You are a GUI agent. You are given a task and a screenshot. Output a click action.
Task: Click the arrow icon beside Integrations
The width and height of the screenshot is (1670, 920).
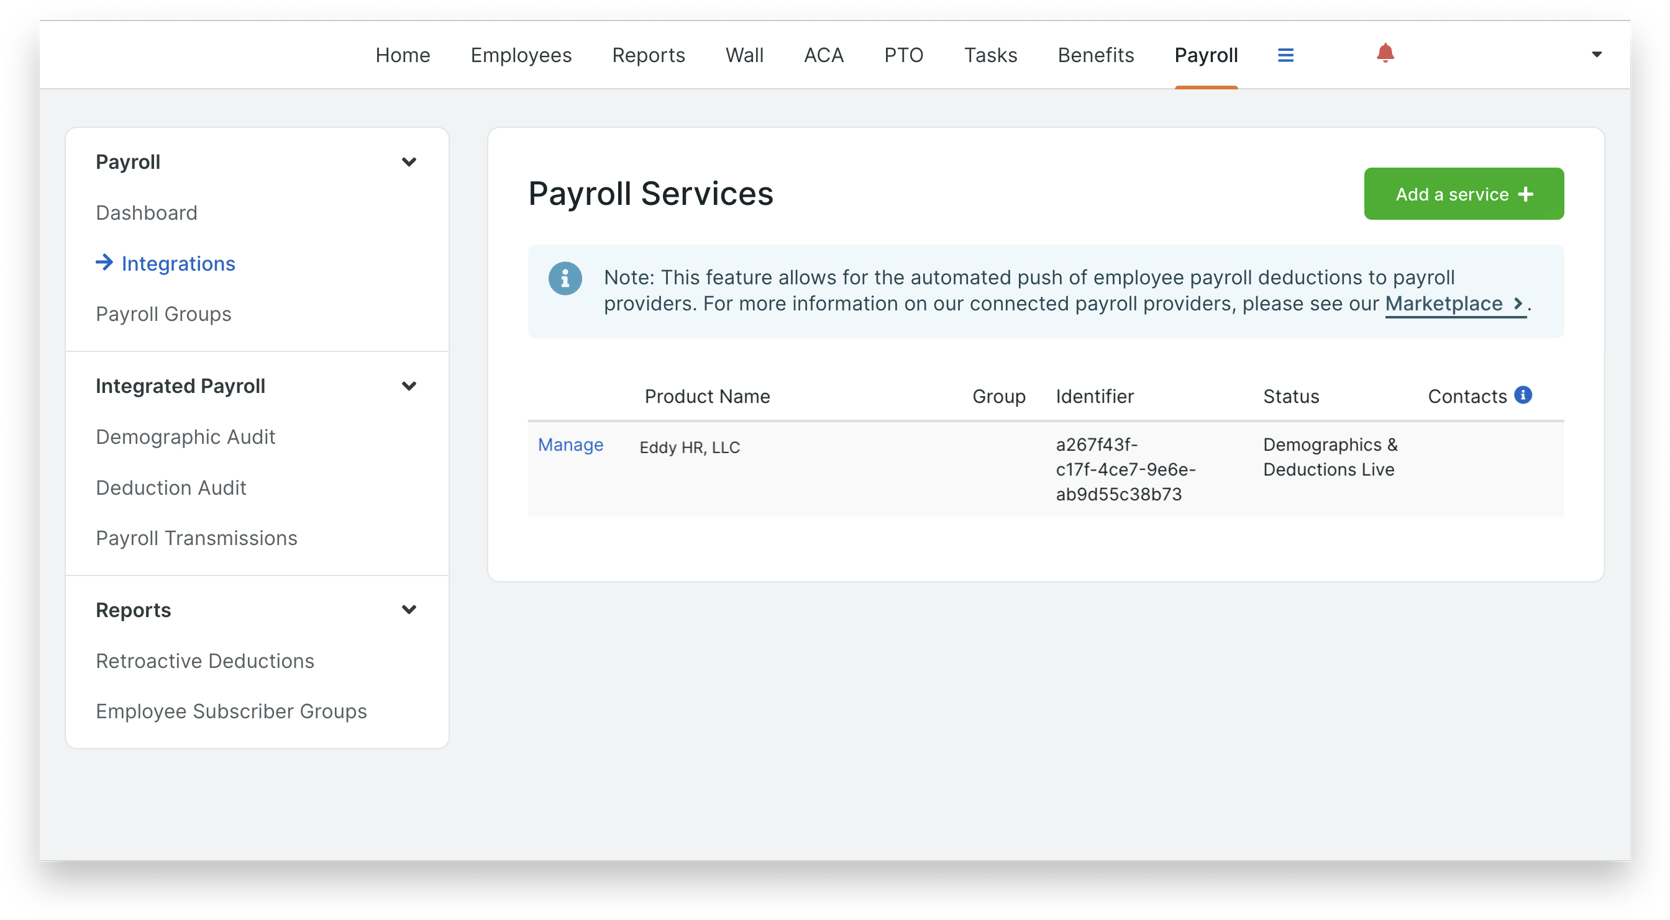(104, 262)
